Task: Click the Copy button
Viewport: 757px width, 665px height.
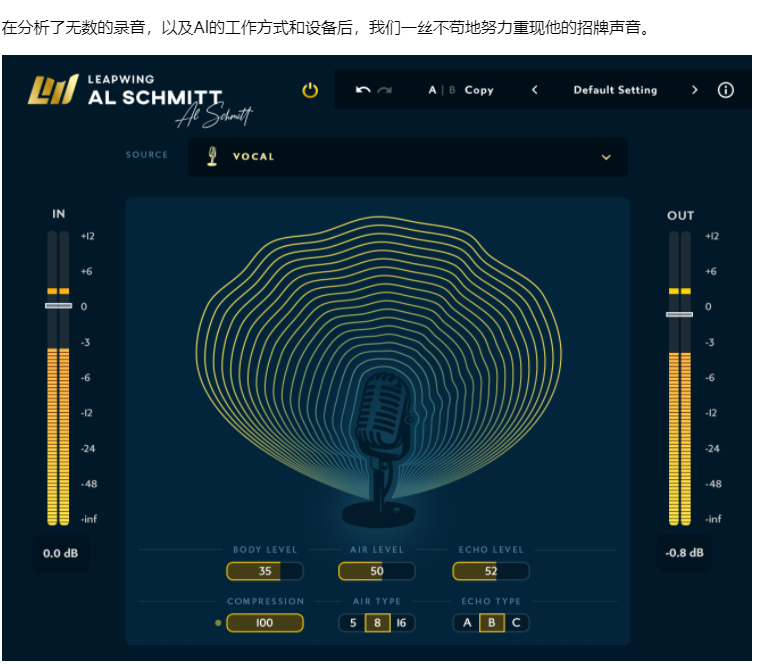Action: 479,90
